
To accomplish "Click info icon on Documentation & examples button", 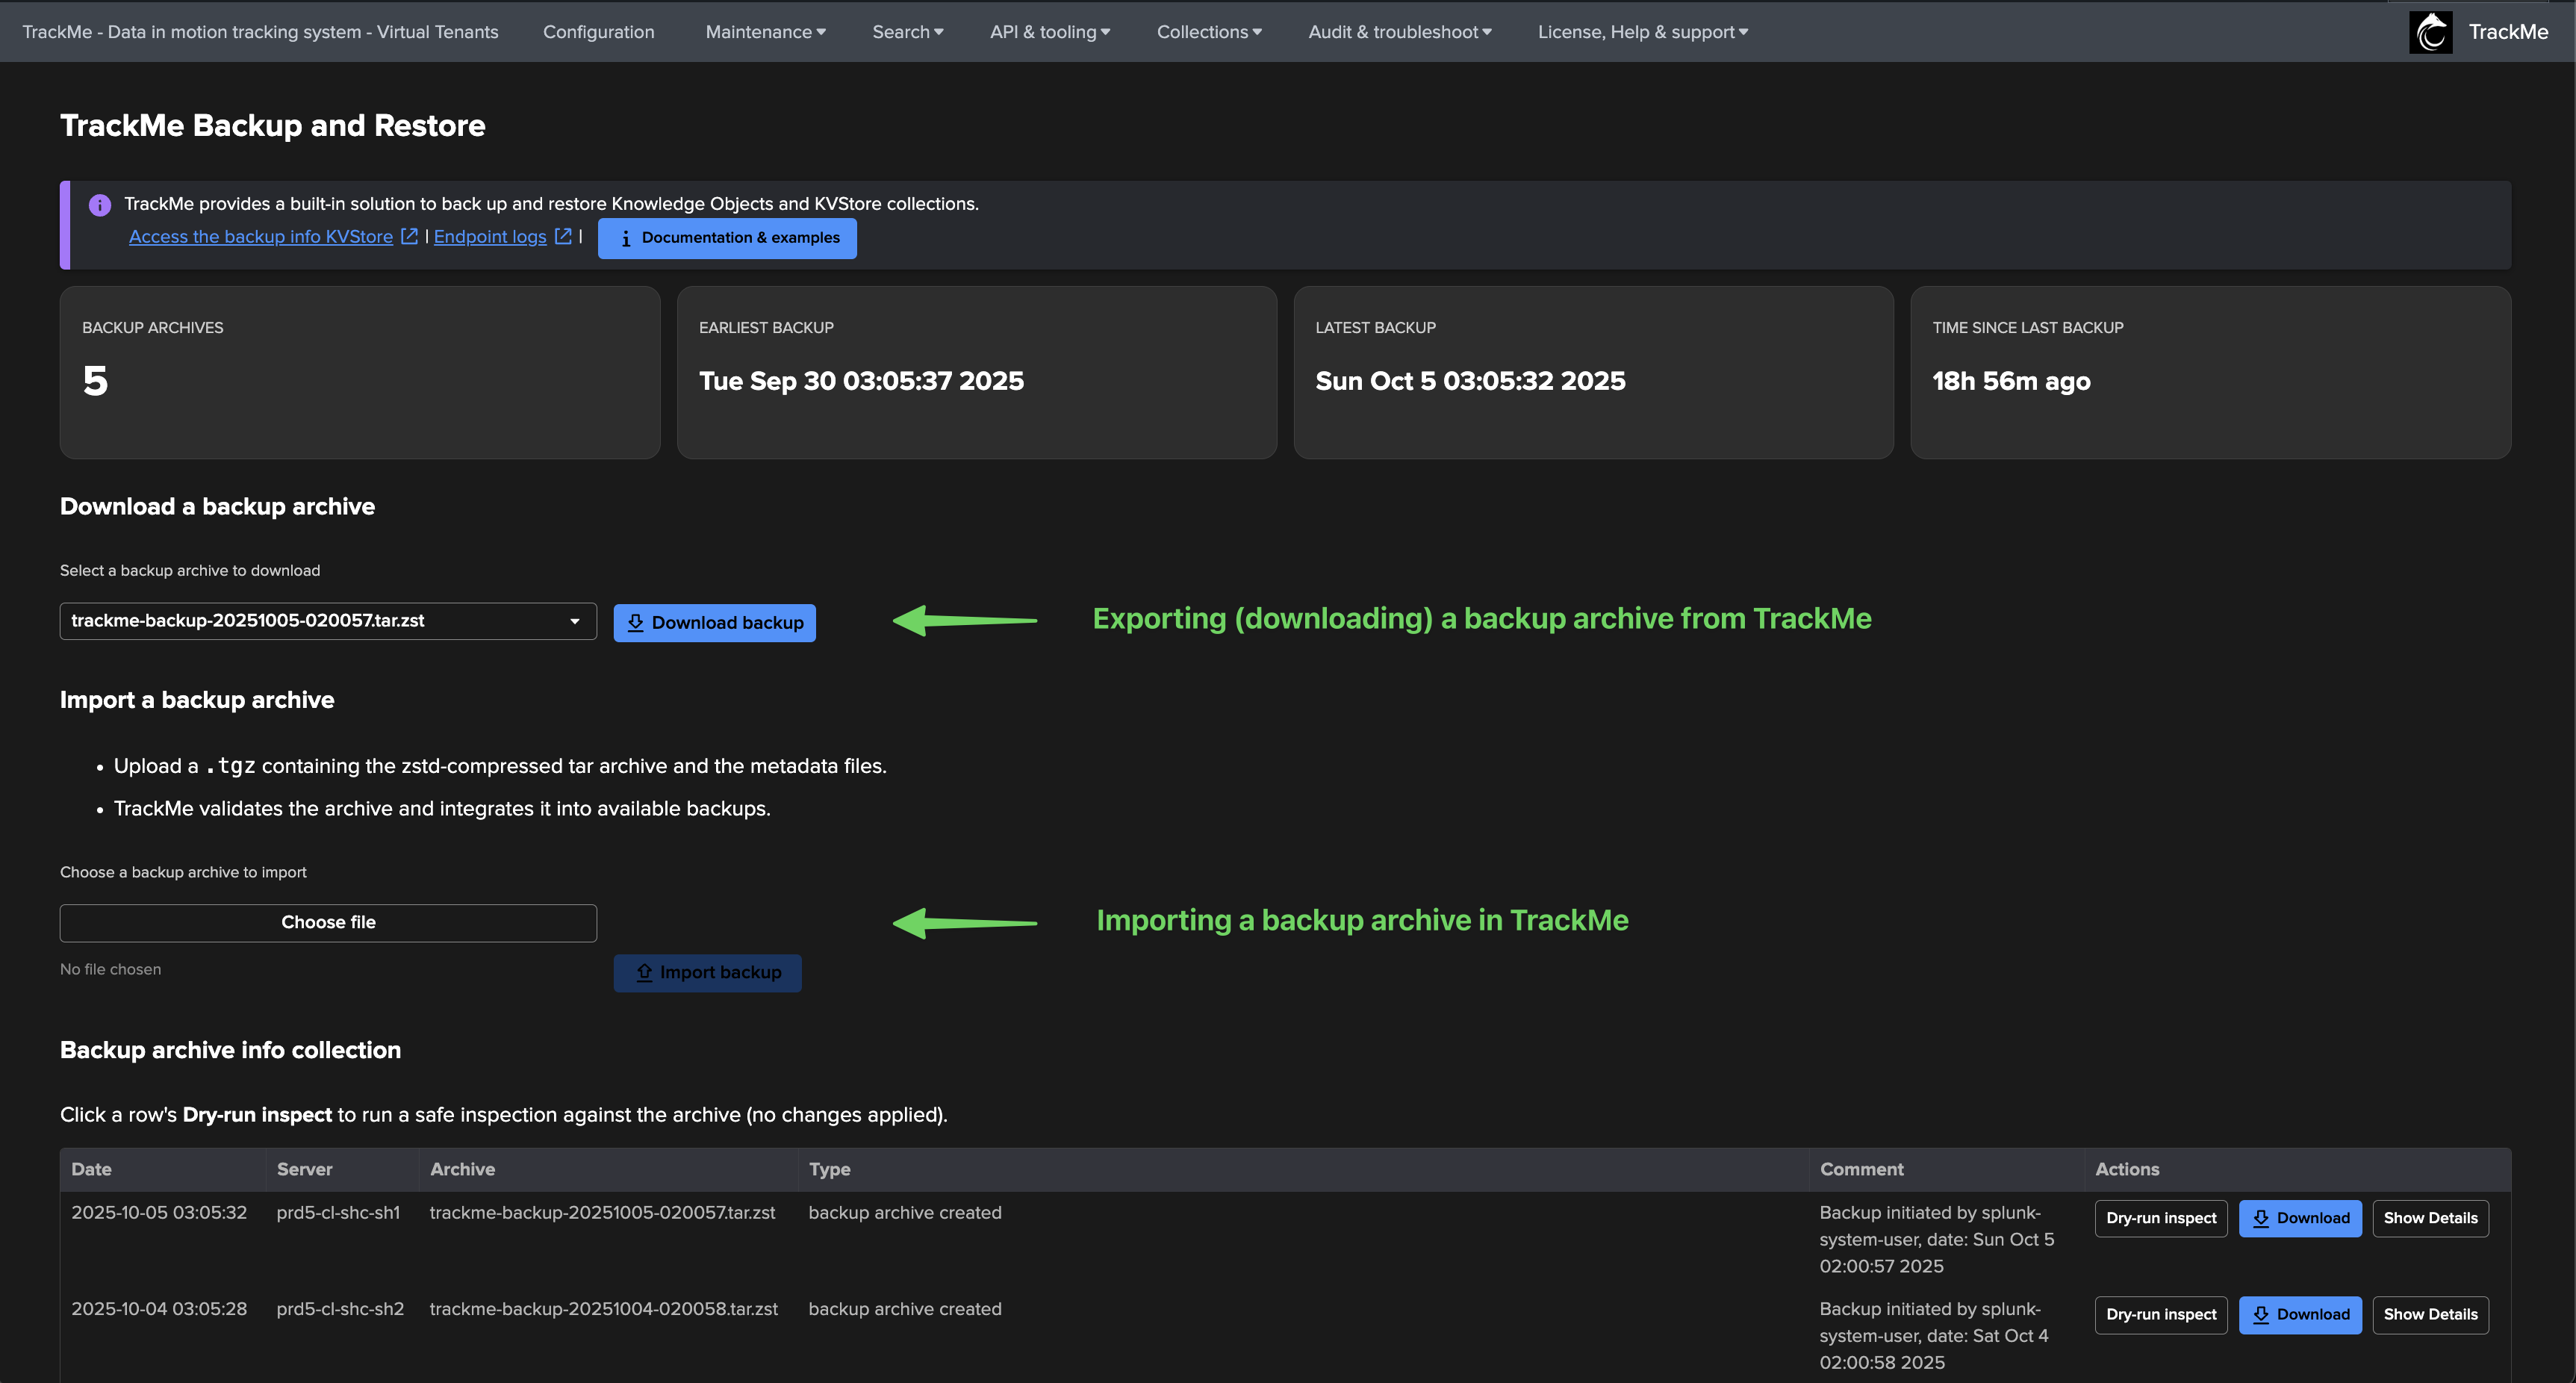I will [626, 238].
